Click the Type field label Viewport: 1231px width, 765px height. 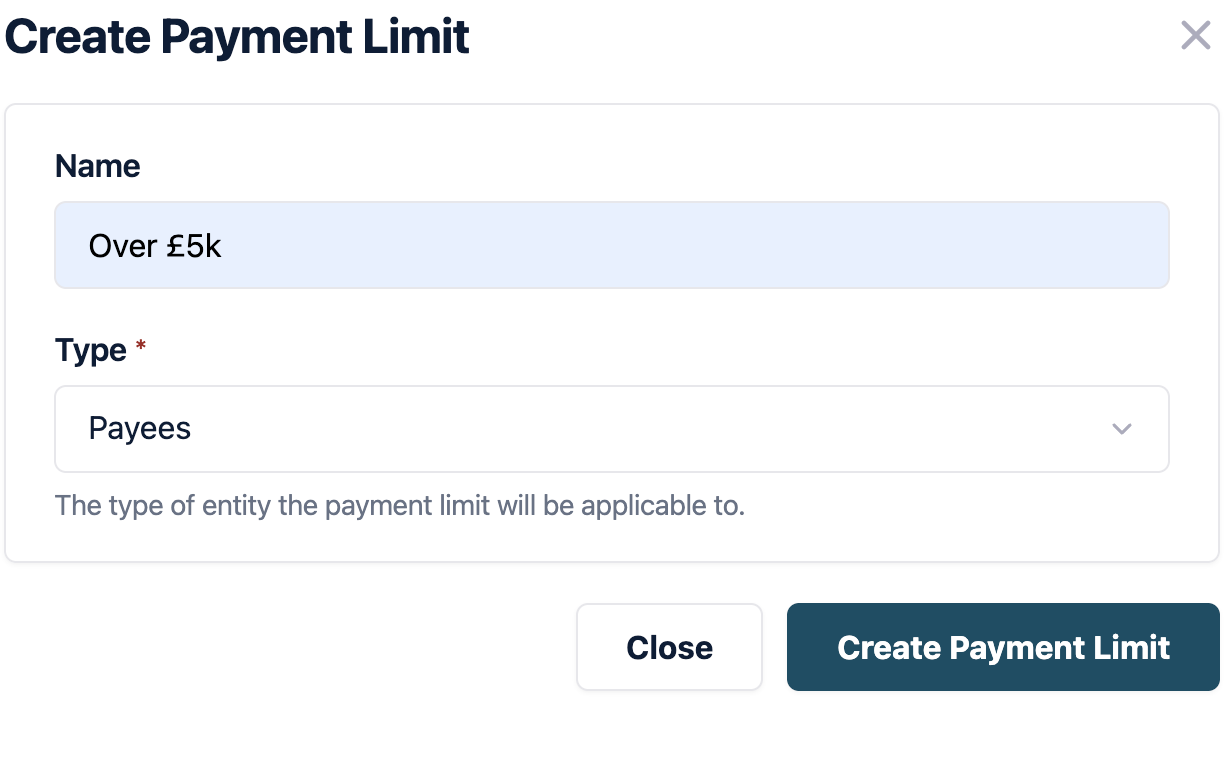(x=91, y=350)
